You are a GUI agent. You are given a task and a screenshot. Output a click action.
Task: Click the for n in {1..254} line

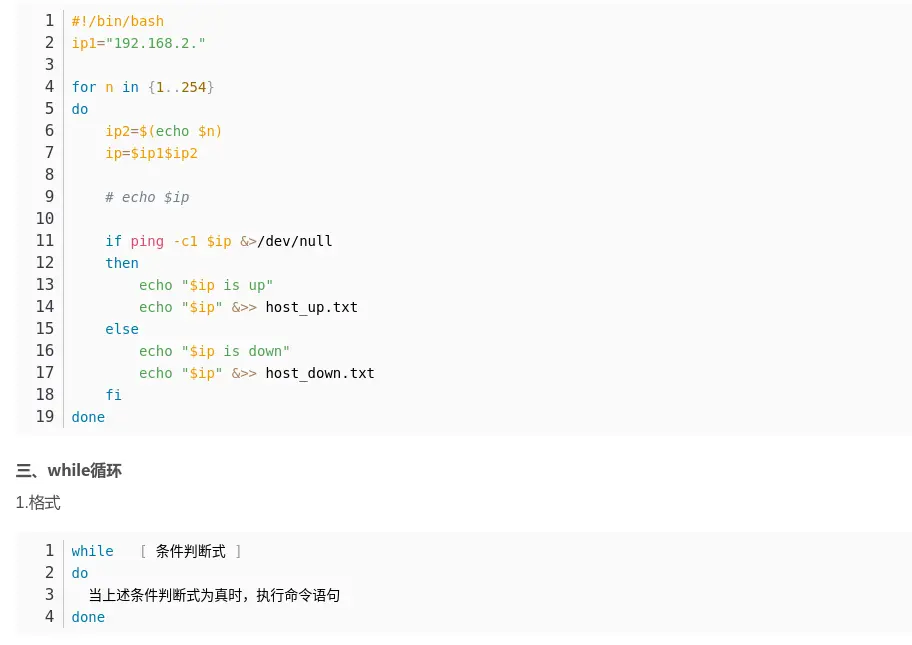[x=142, y=87]
